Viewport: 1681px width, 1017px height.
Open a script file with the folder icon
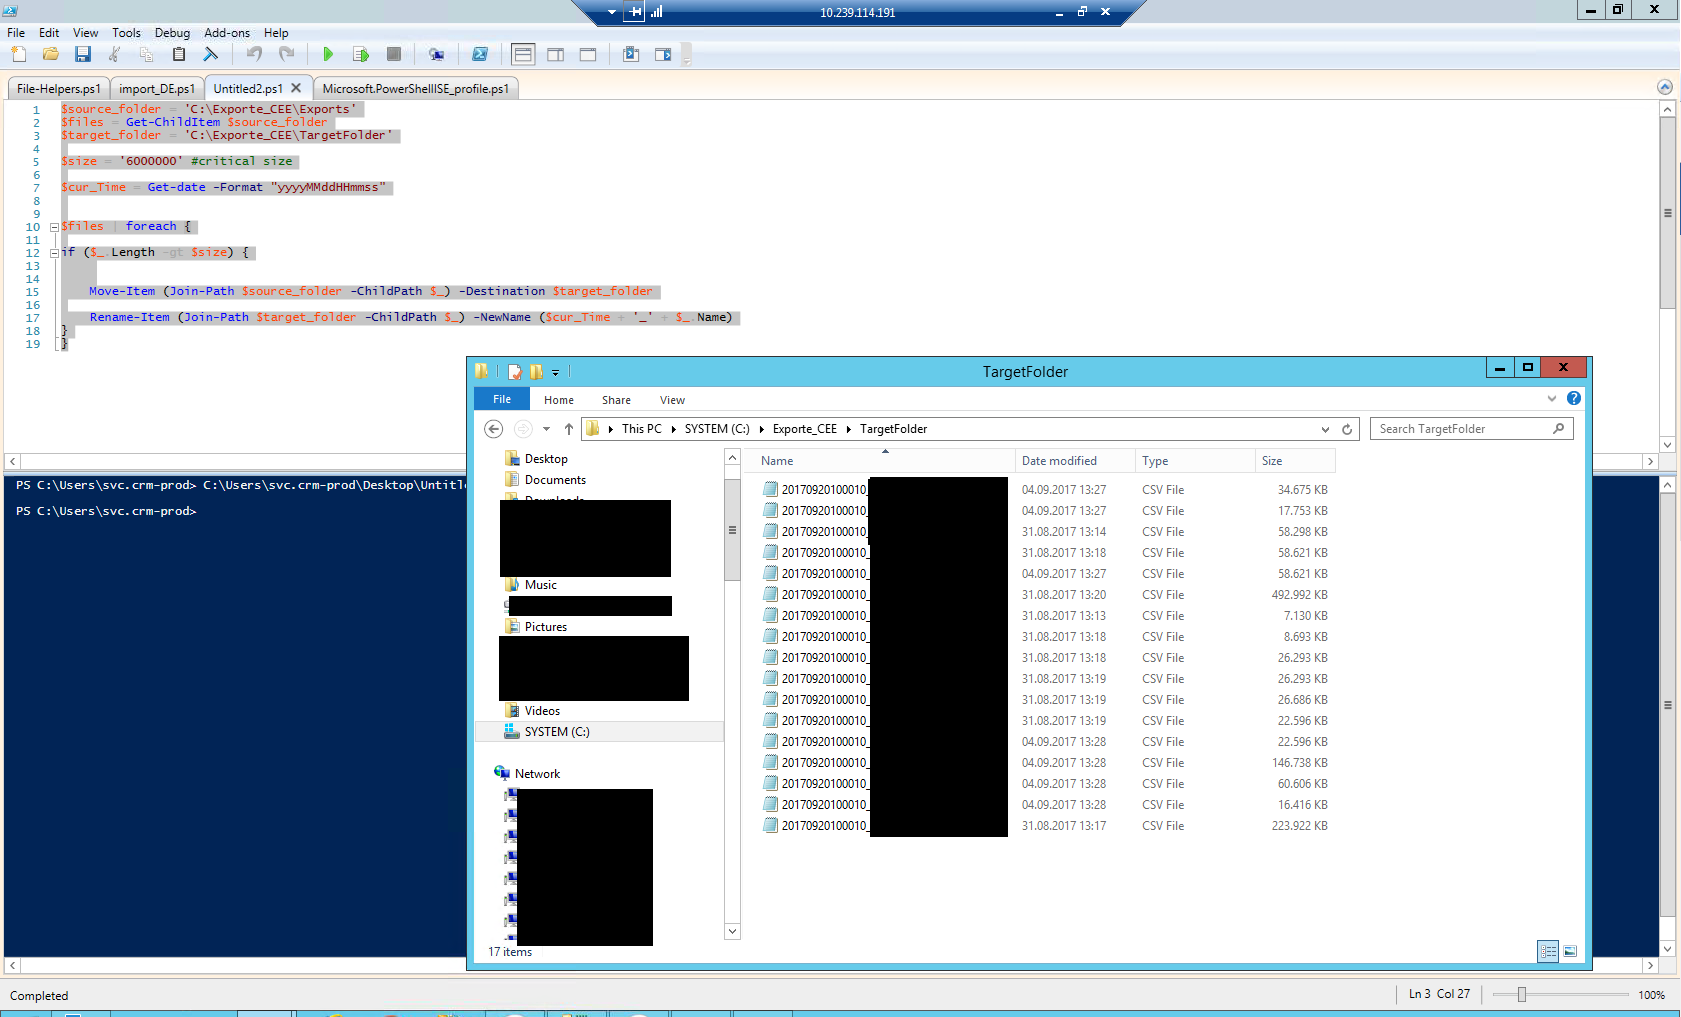point(51,54)
